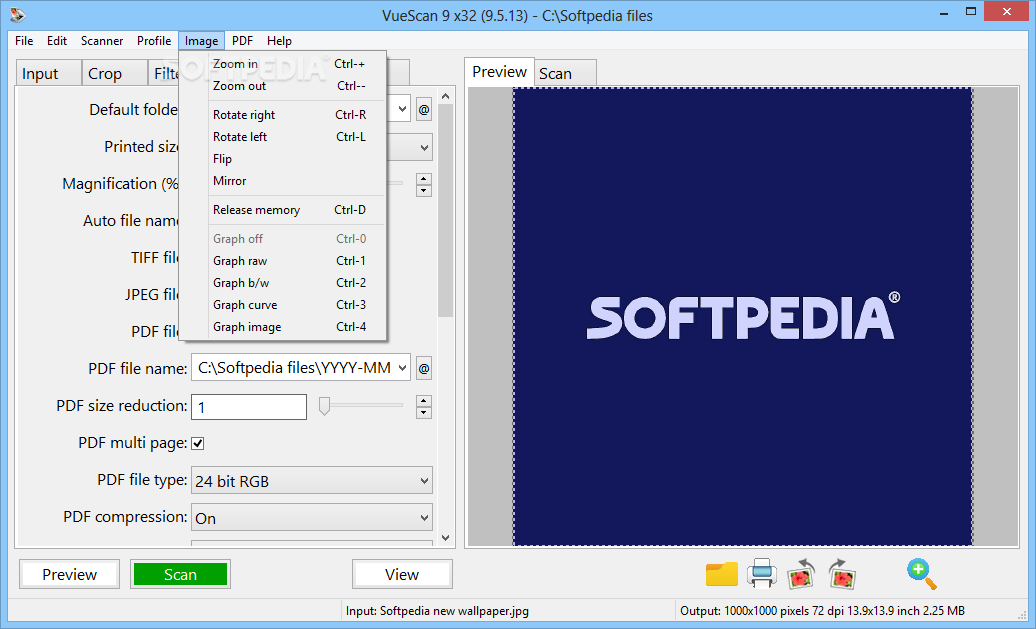The image size is (1036, 629).
Task: Expand the Default folder dropdown arrow
Action: pyautogui.click(x=402, y=109)
